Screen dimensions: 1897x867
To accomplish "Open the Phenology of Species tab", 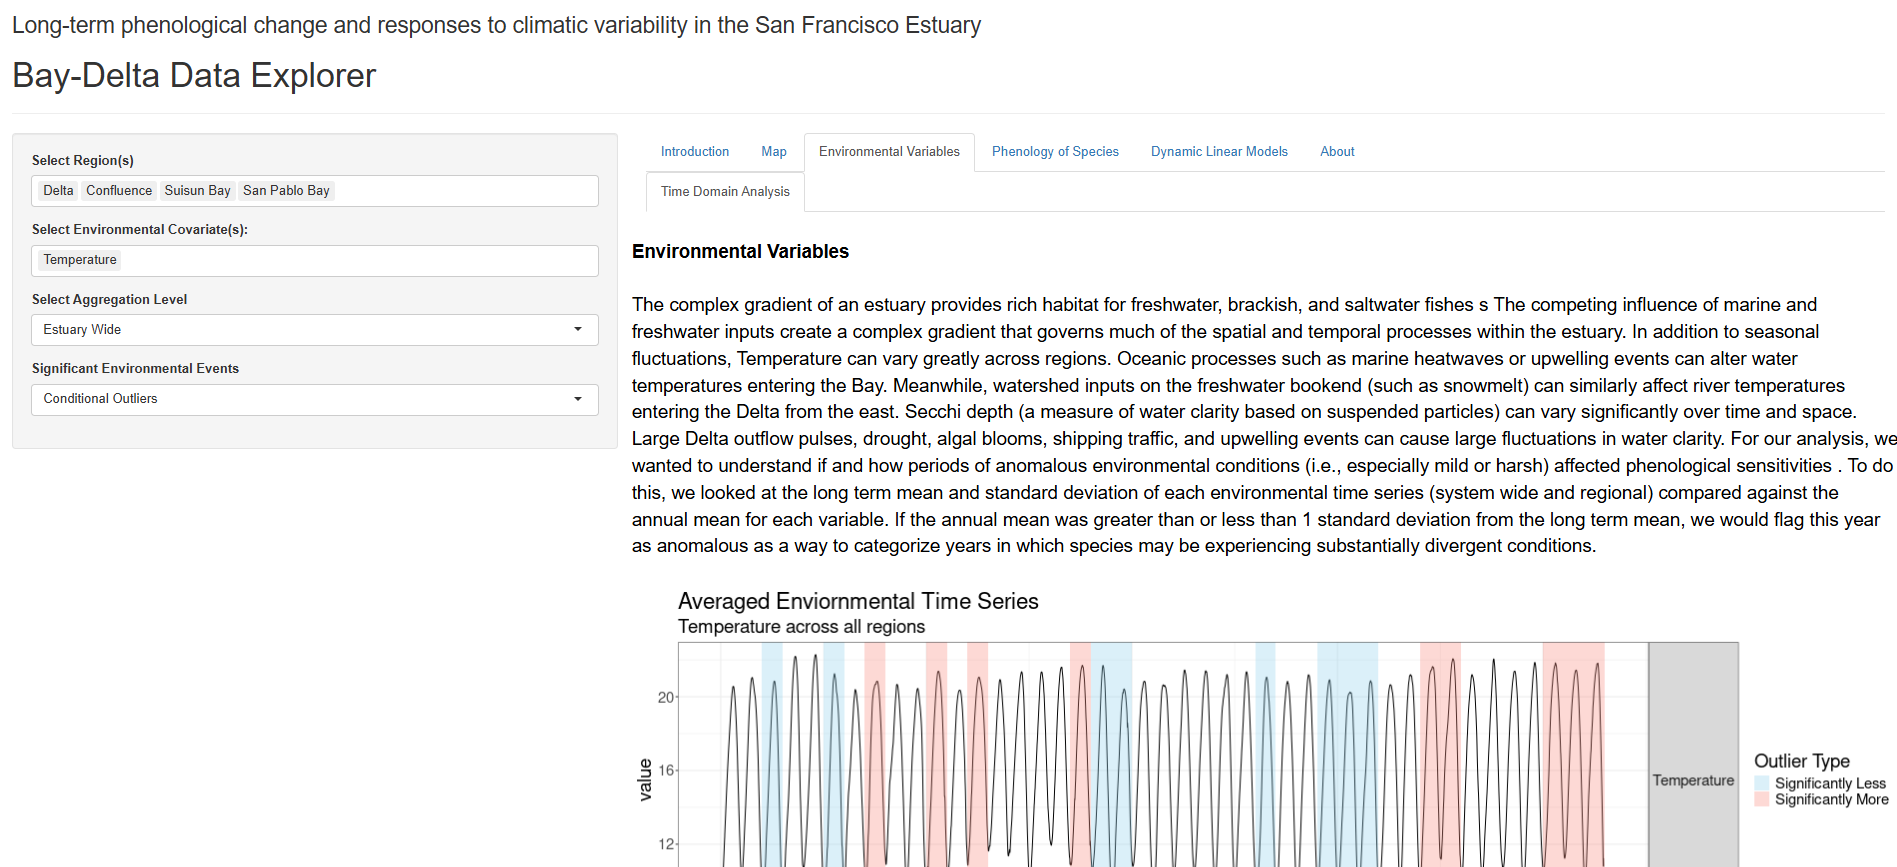I will [x=1054, y=152].
